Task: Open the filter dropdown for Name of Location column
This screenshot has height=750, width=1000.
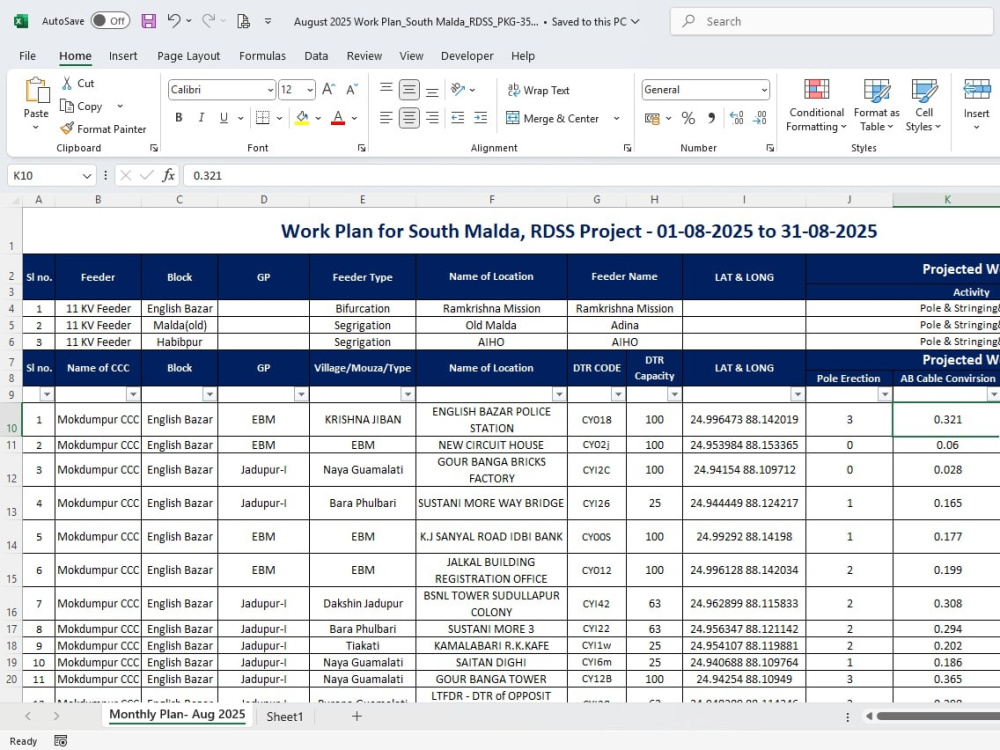Action: (x=559, y=394)
